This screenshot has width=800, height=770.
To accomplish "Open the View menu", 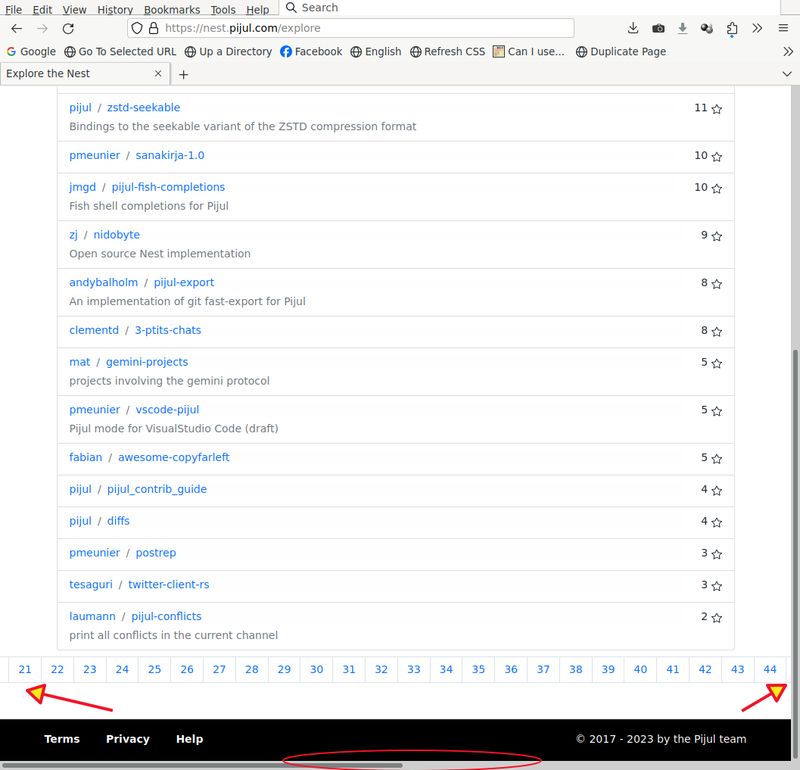I will point(74,9).
